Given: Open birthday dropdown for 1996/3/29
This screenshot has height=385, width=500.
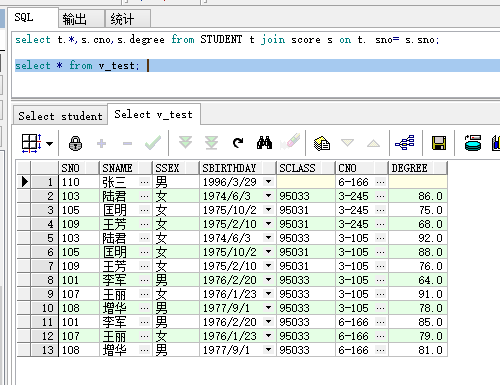Looking at the screenshot, I should click(268, 182).
